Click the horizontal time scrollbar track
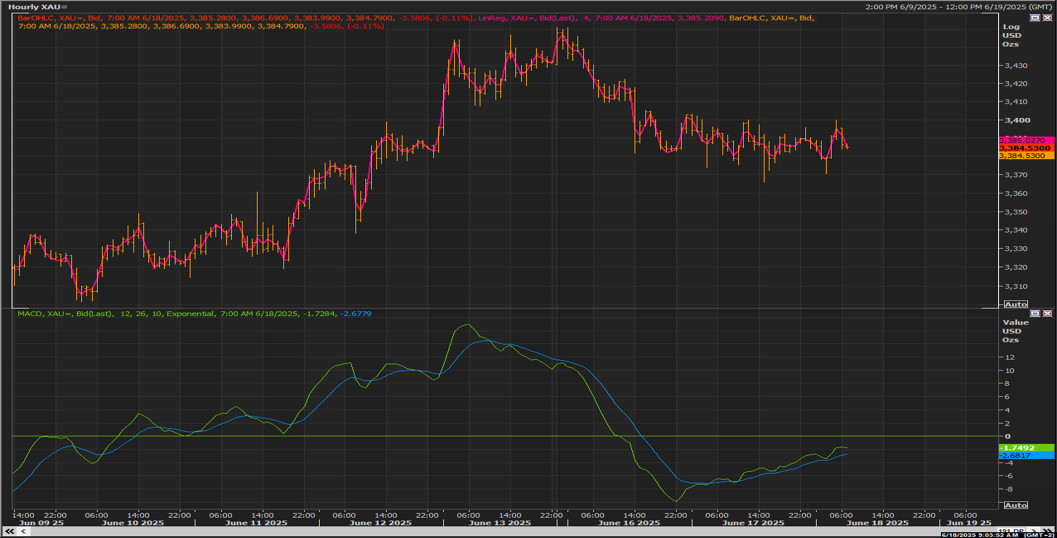This screenshot has height=538, width=1057. pos(512,531)
